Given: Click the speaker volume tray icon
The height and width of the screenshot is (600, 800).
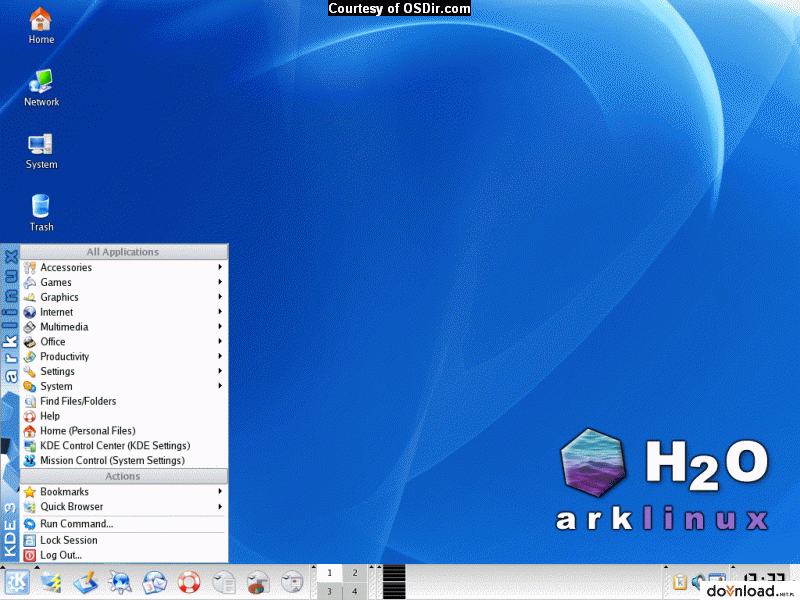Looking at the screenshot, I should (697, 582).
